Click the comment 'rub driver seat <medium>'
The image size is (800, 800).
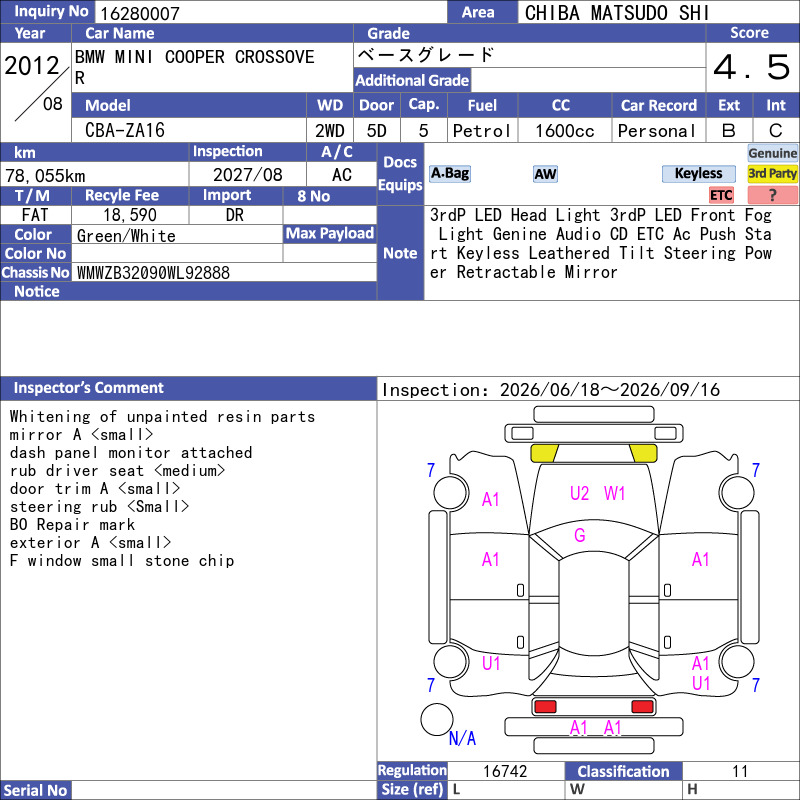[x=117, y=470]
